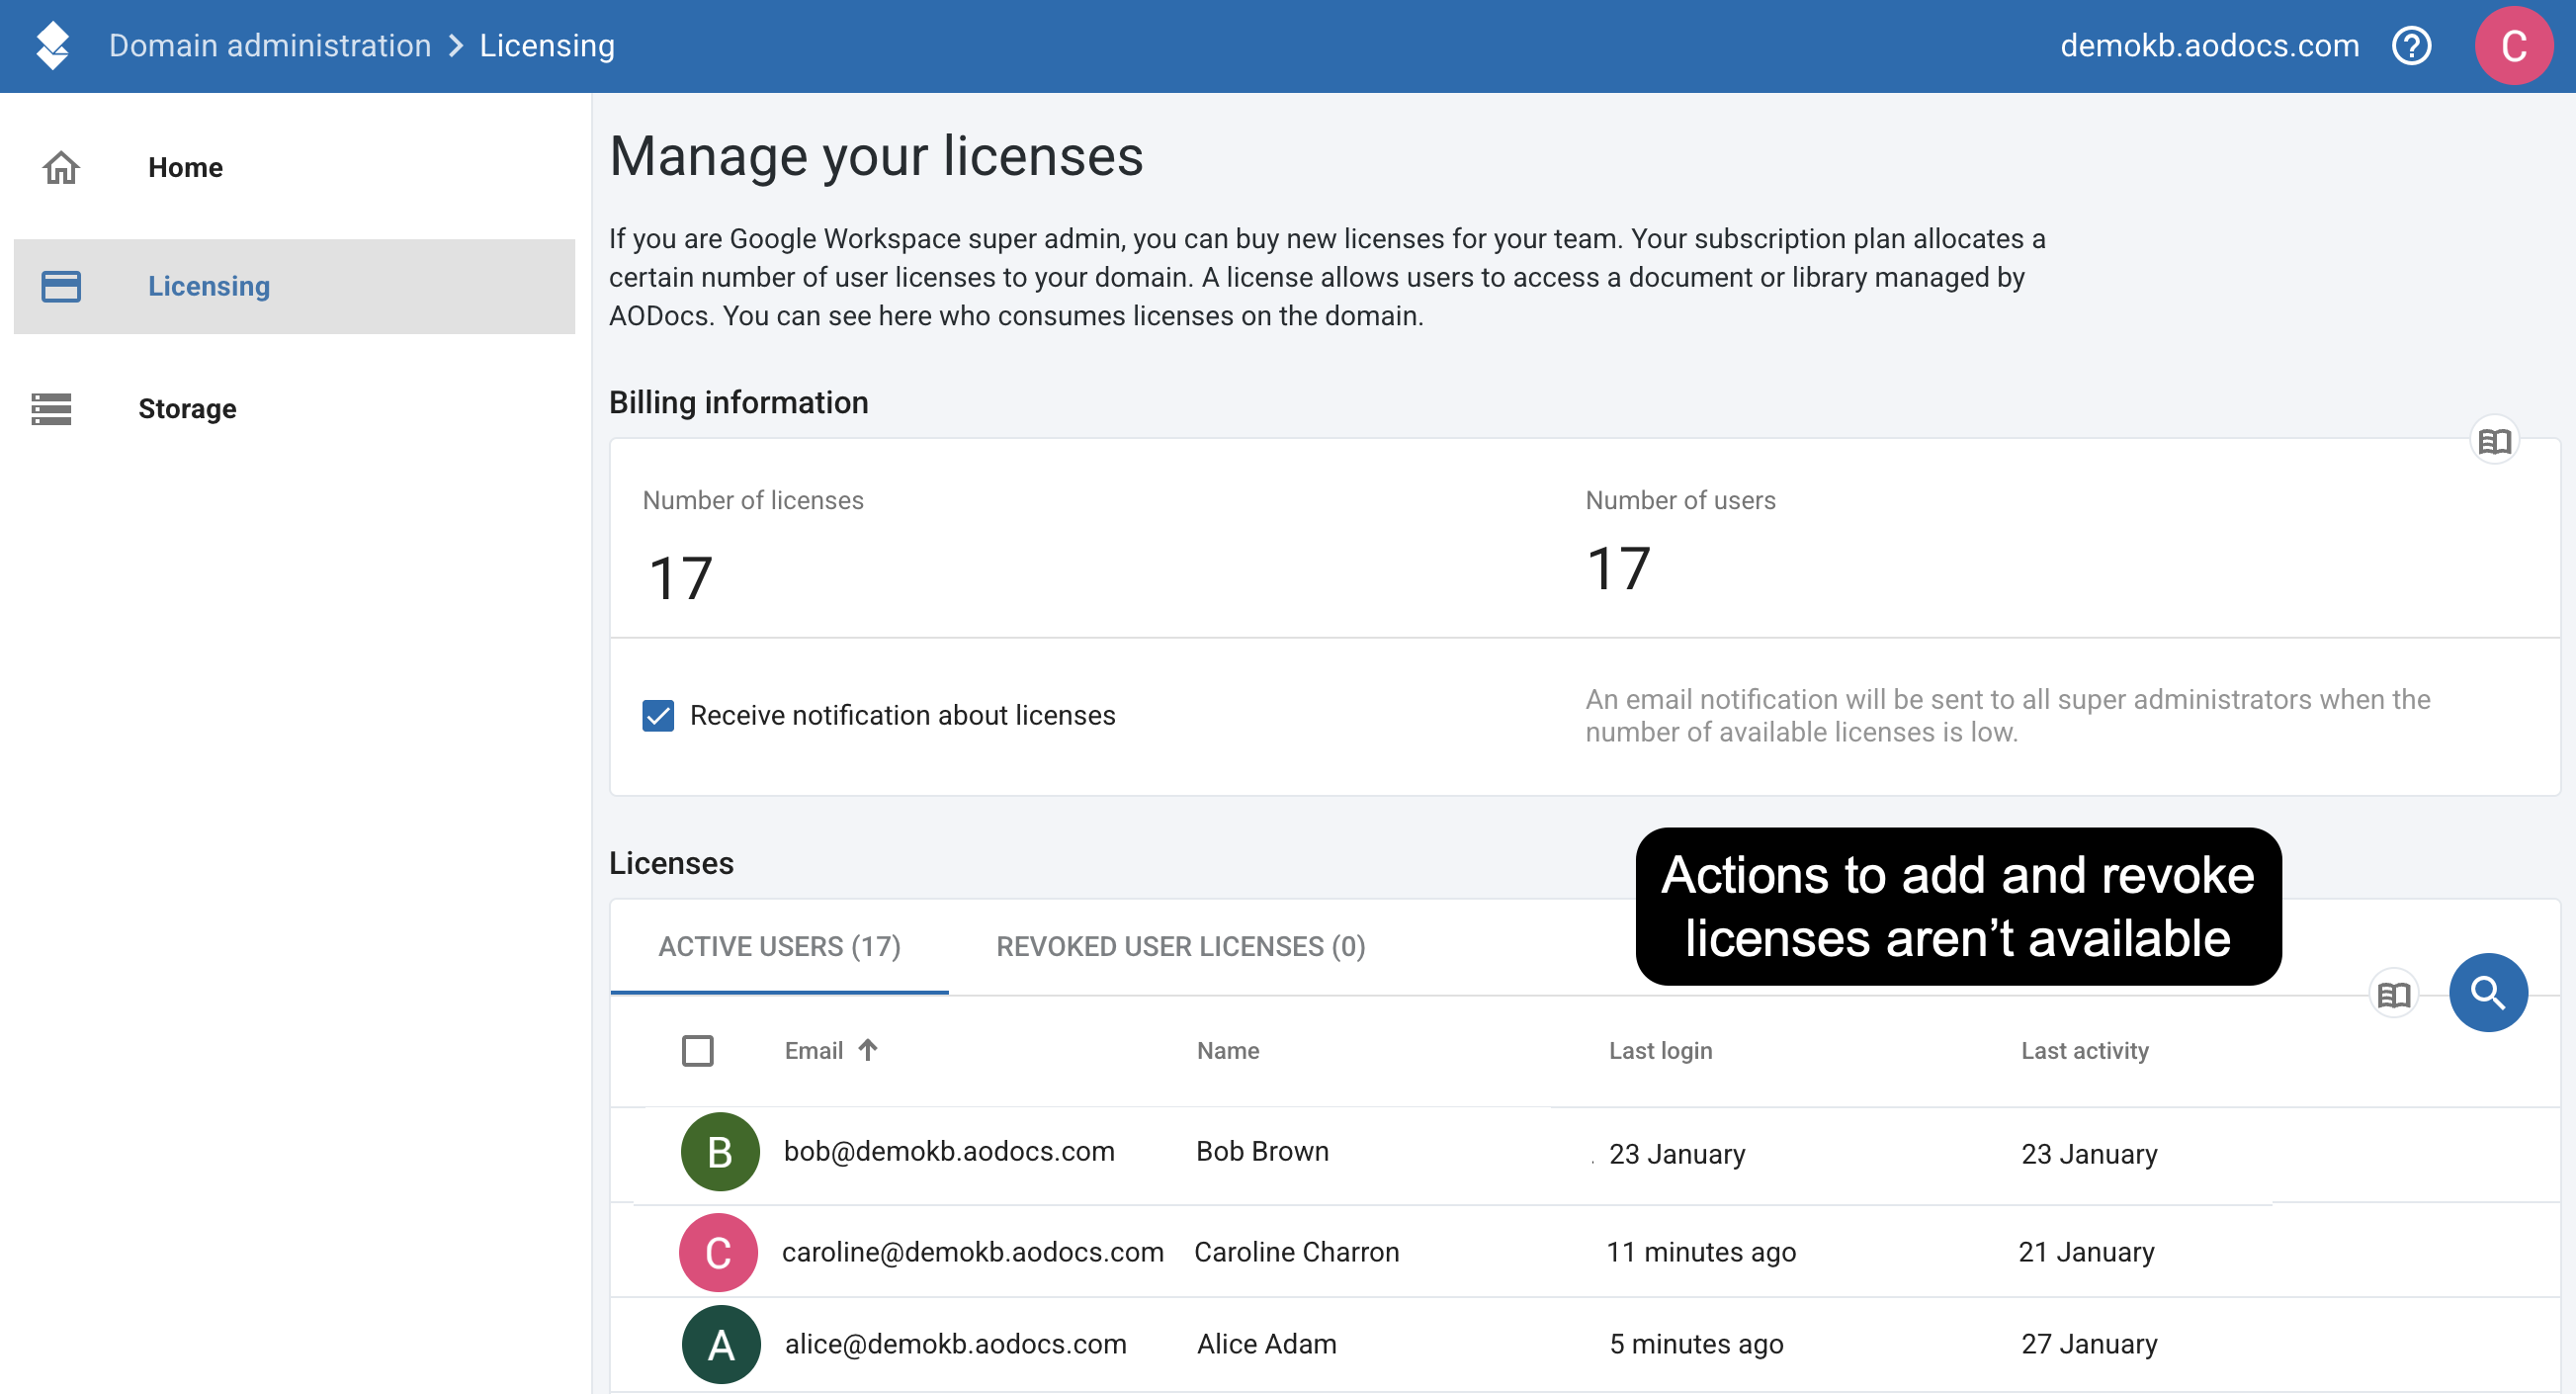Open the Billing information documentation book icon
The height and width of the screenshot is (1394, 2576).
2494,441
